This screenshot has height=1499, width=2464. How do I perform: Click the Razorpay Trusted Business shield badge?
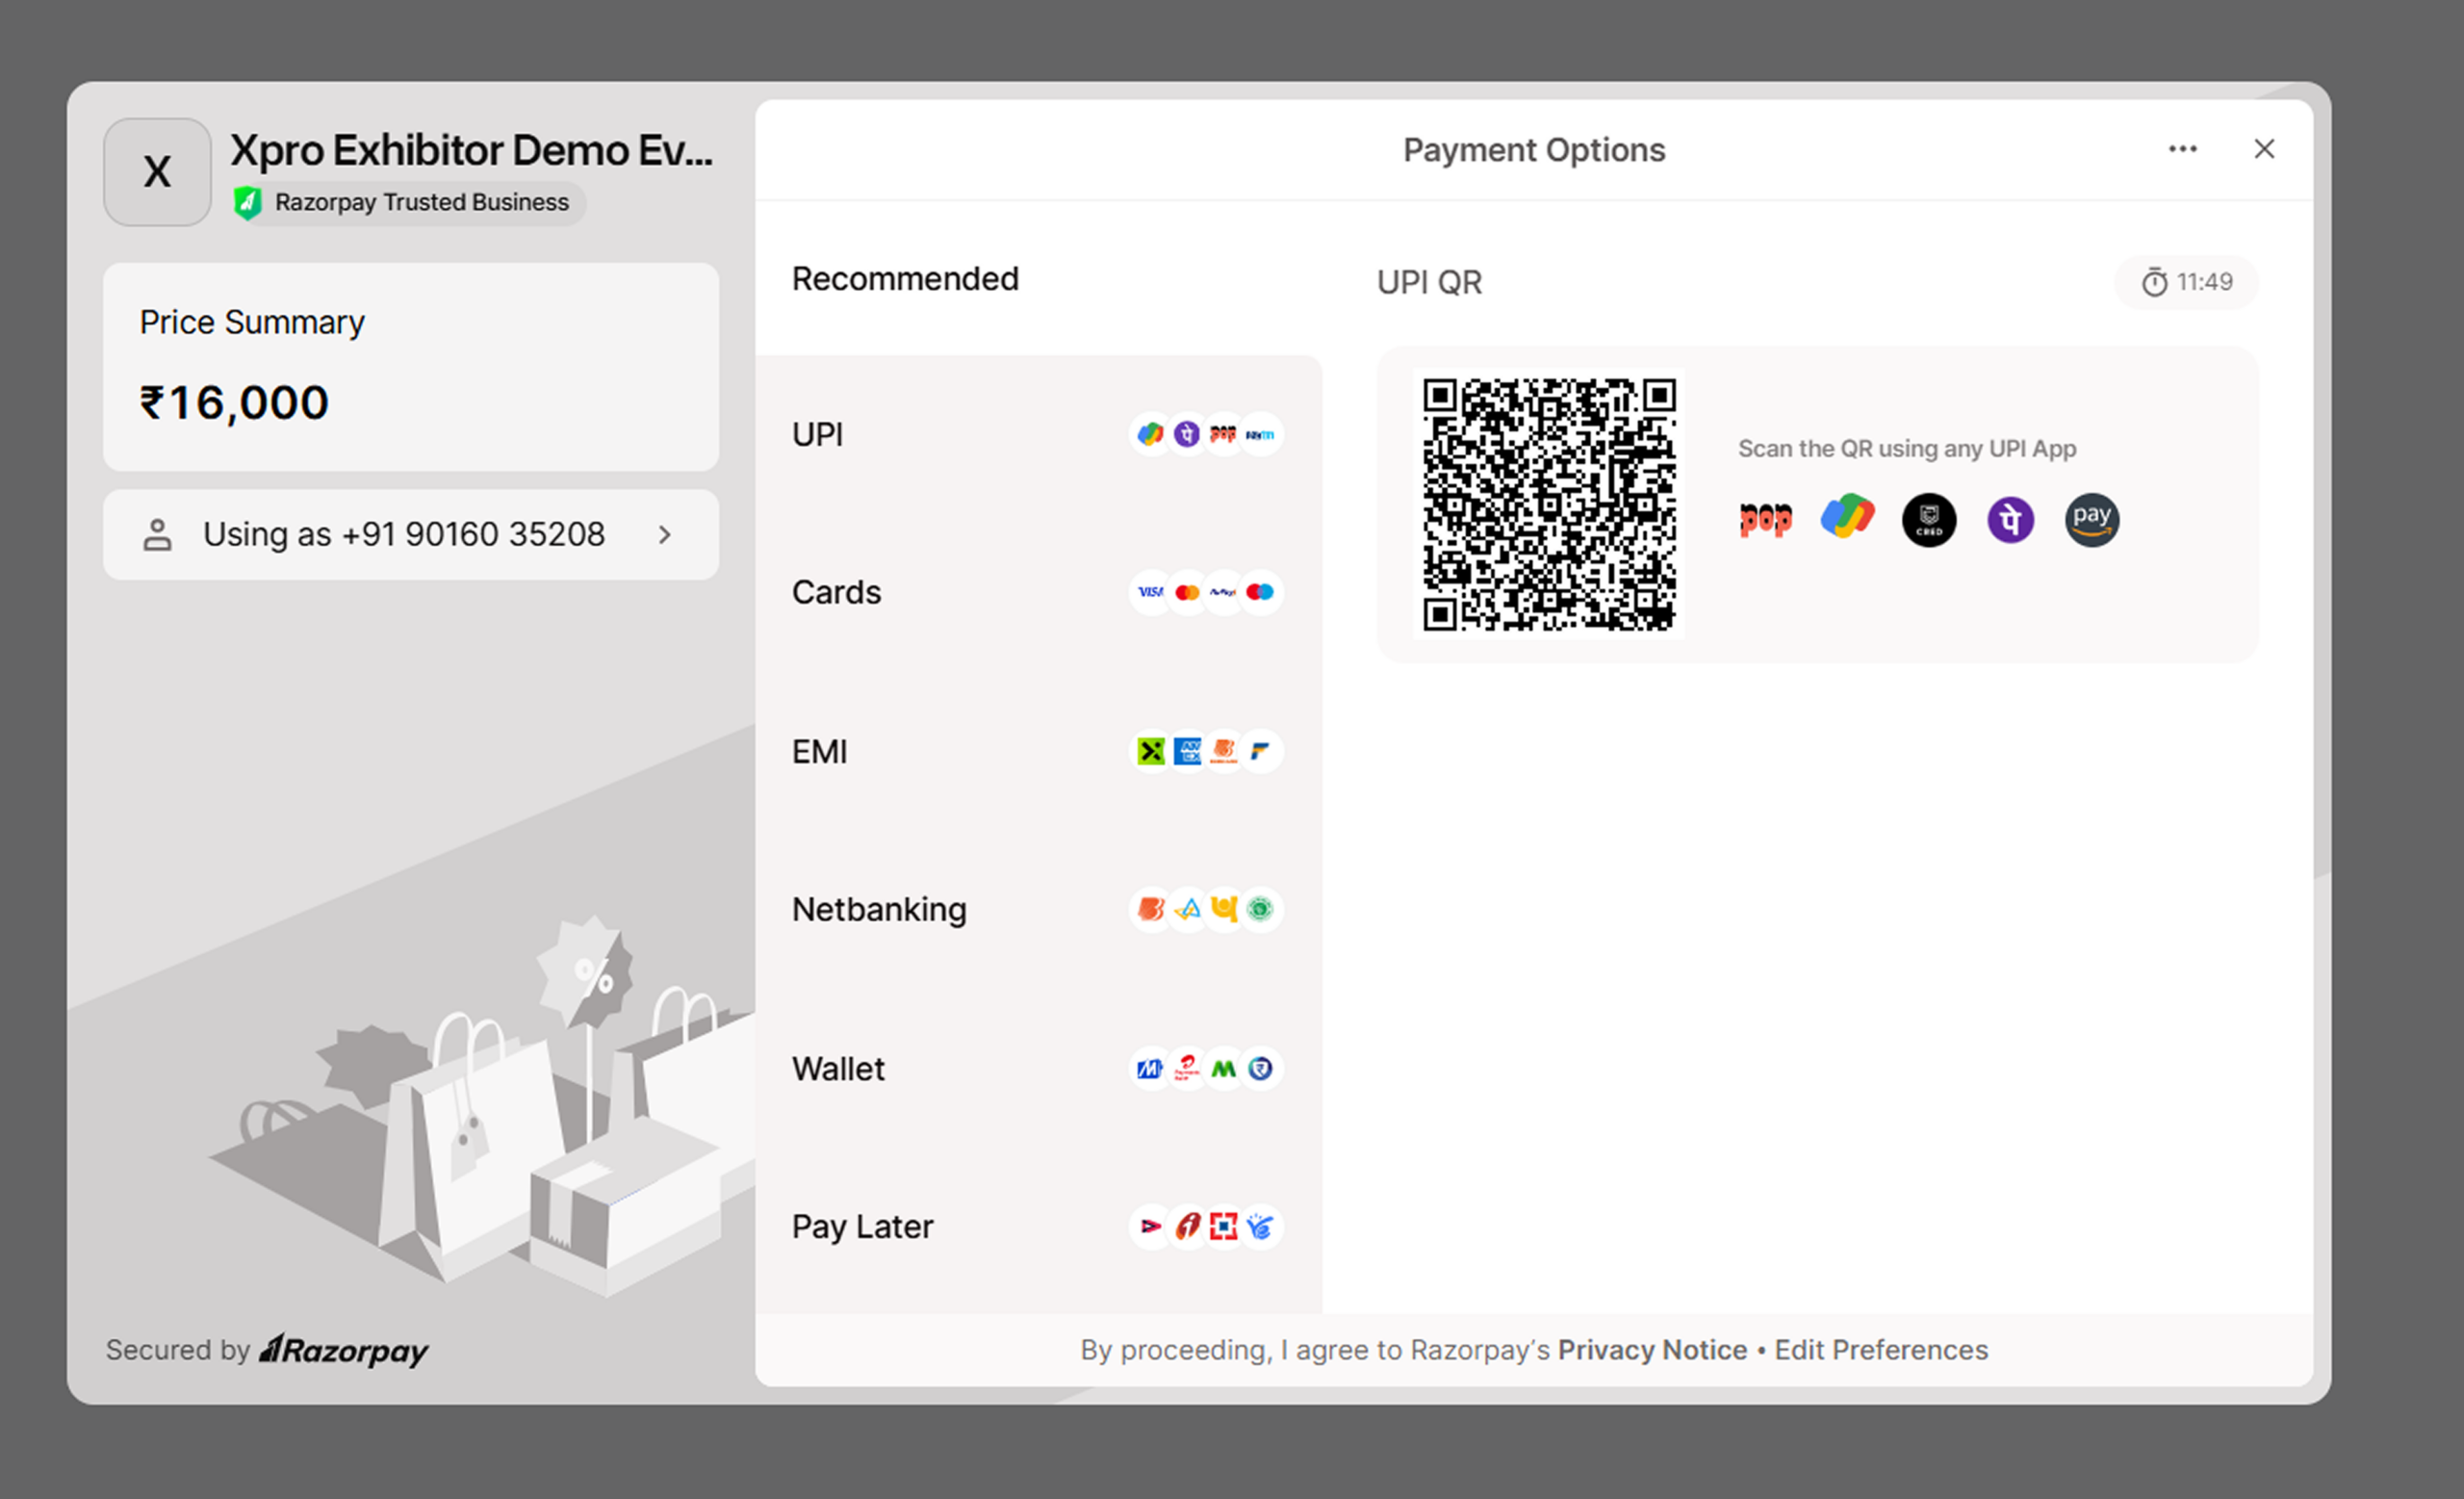[x=248, y=203]
